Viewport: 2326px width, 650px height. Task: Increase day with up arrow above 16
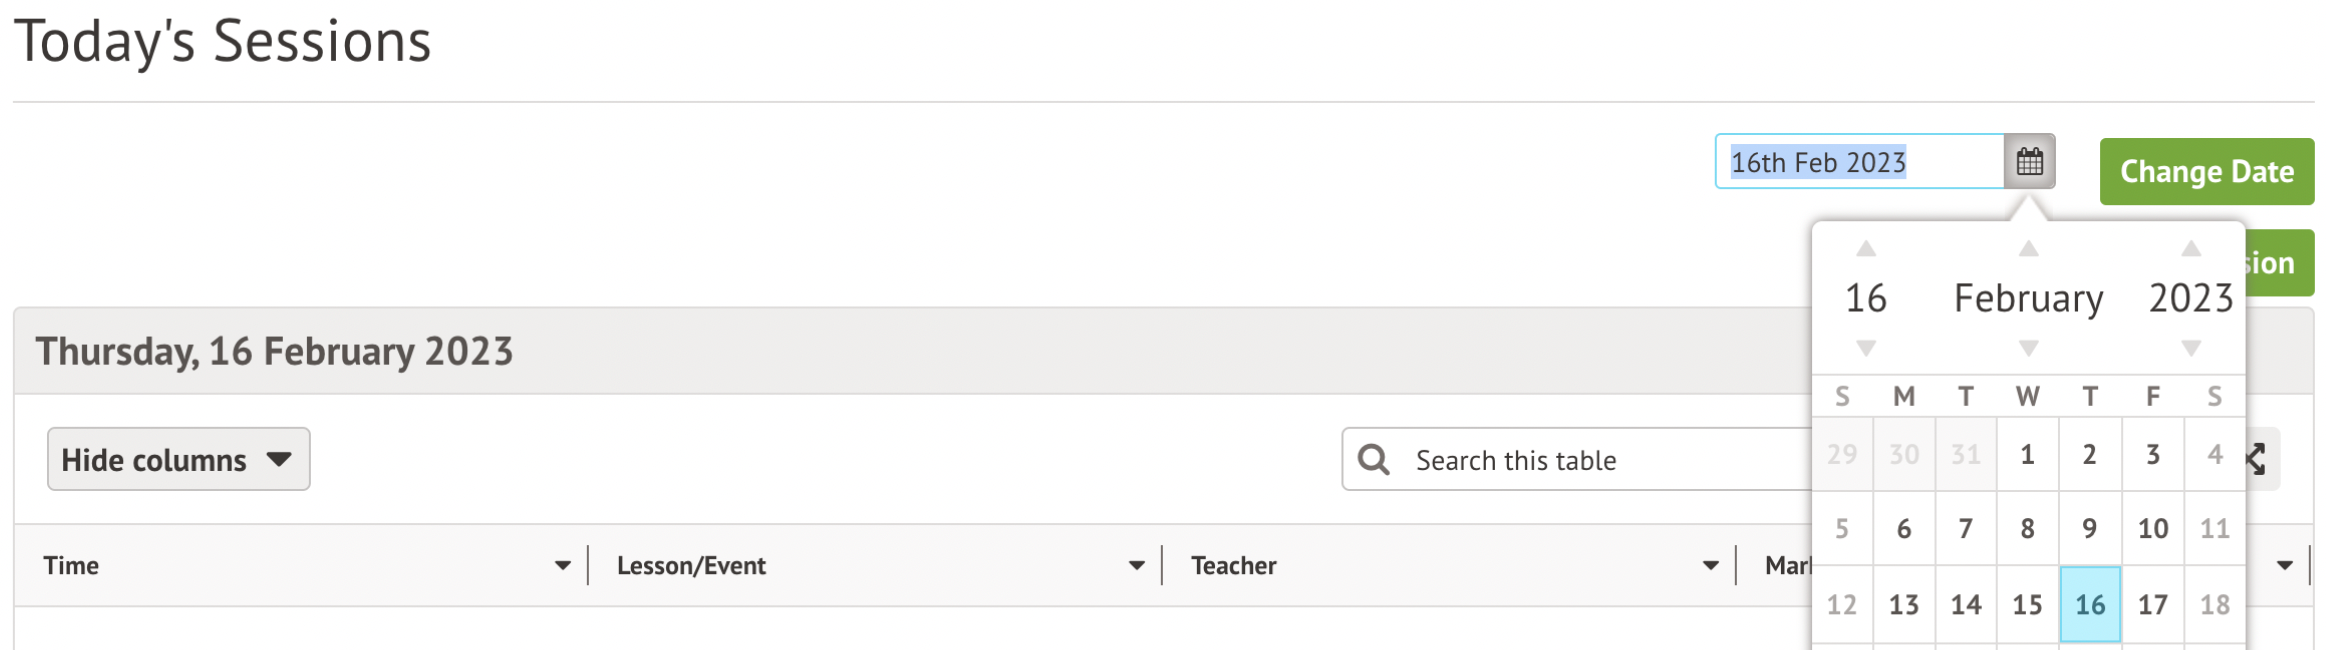click(1865, 249)
